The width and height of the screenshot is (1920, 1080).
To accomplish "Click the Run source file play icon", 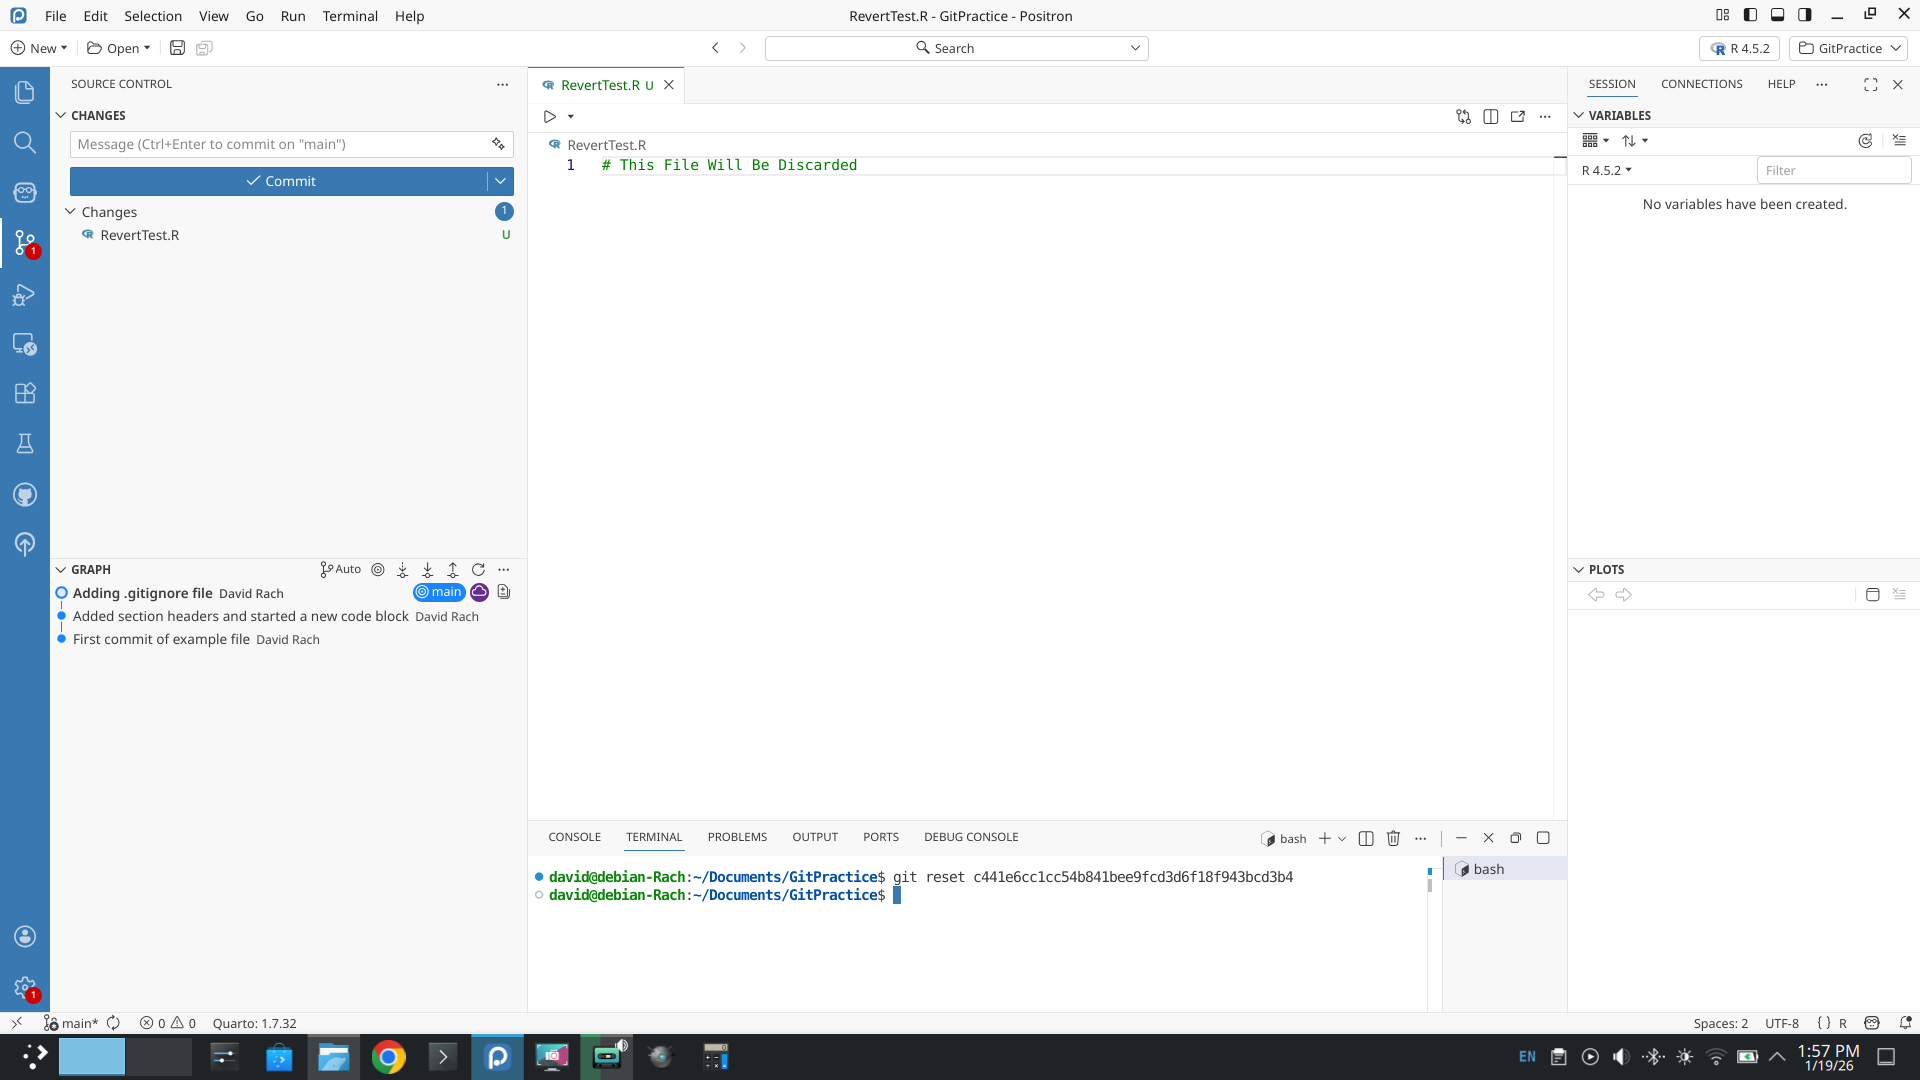I will (x=549, y=117).
